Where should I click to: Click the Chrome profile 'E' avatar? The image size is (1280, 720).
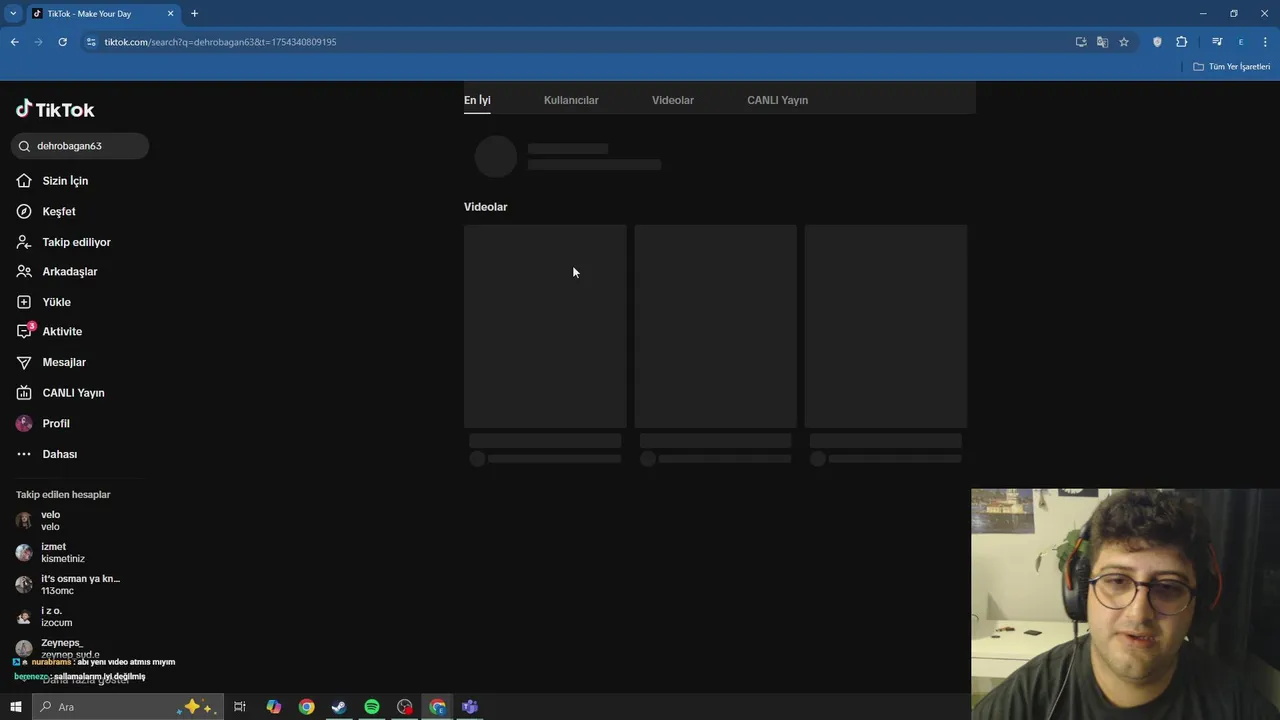pyautogui.click(x=1241, y=42)
